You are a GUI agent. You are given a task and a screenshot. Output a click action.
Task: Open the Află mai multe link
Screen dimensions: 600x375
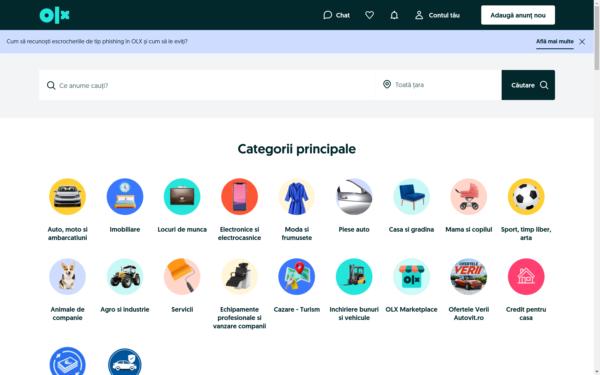554,41
